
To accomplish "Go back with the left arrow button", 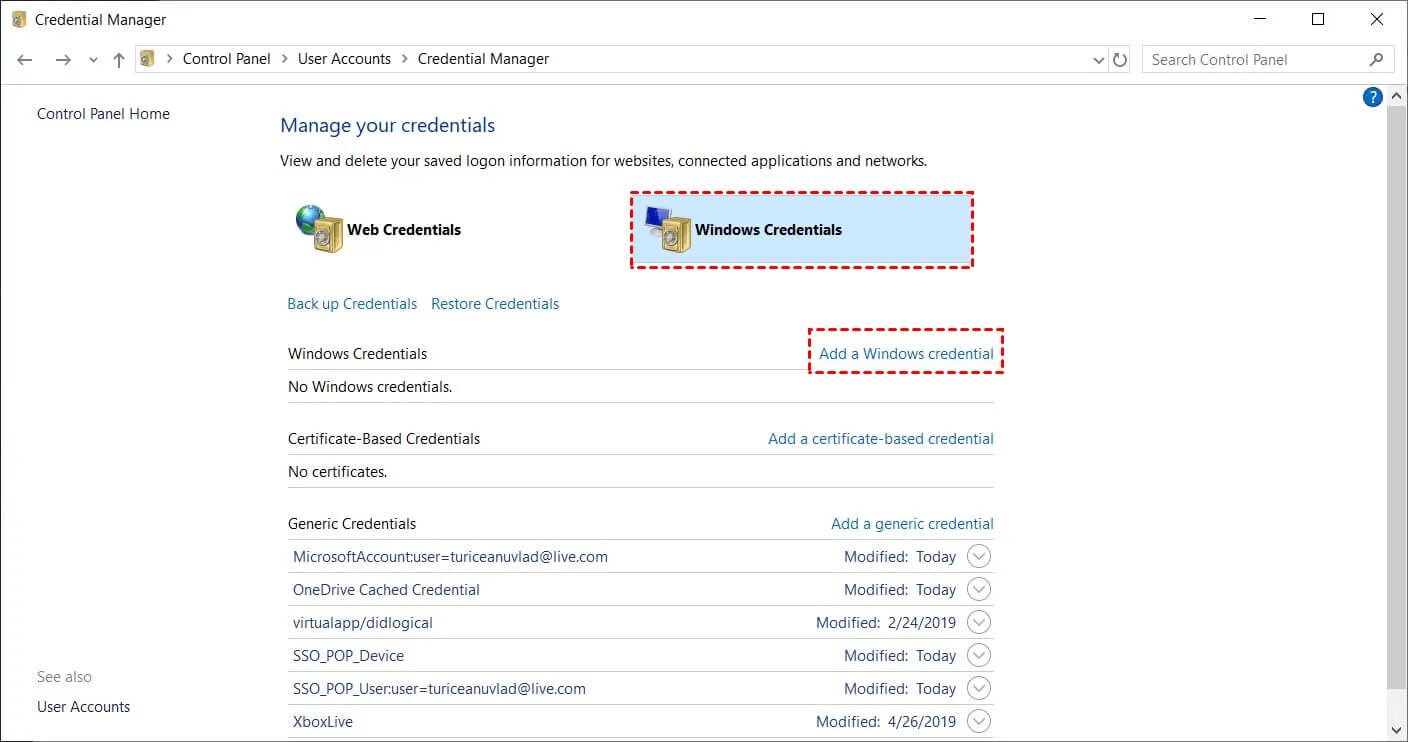I will point(26,60).
